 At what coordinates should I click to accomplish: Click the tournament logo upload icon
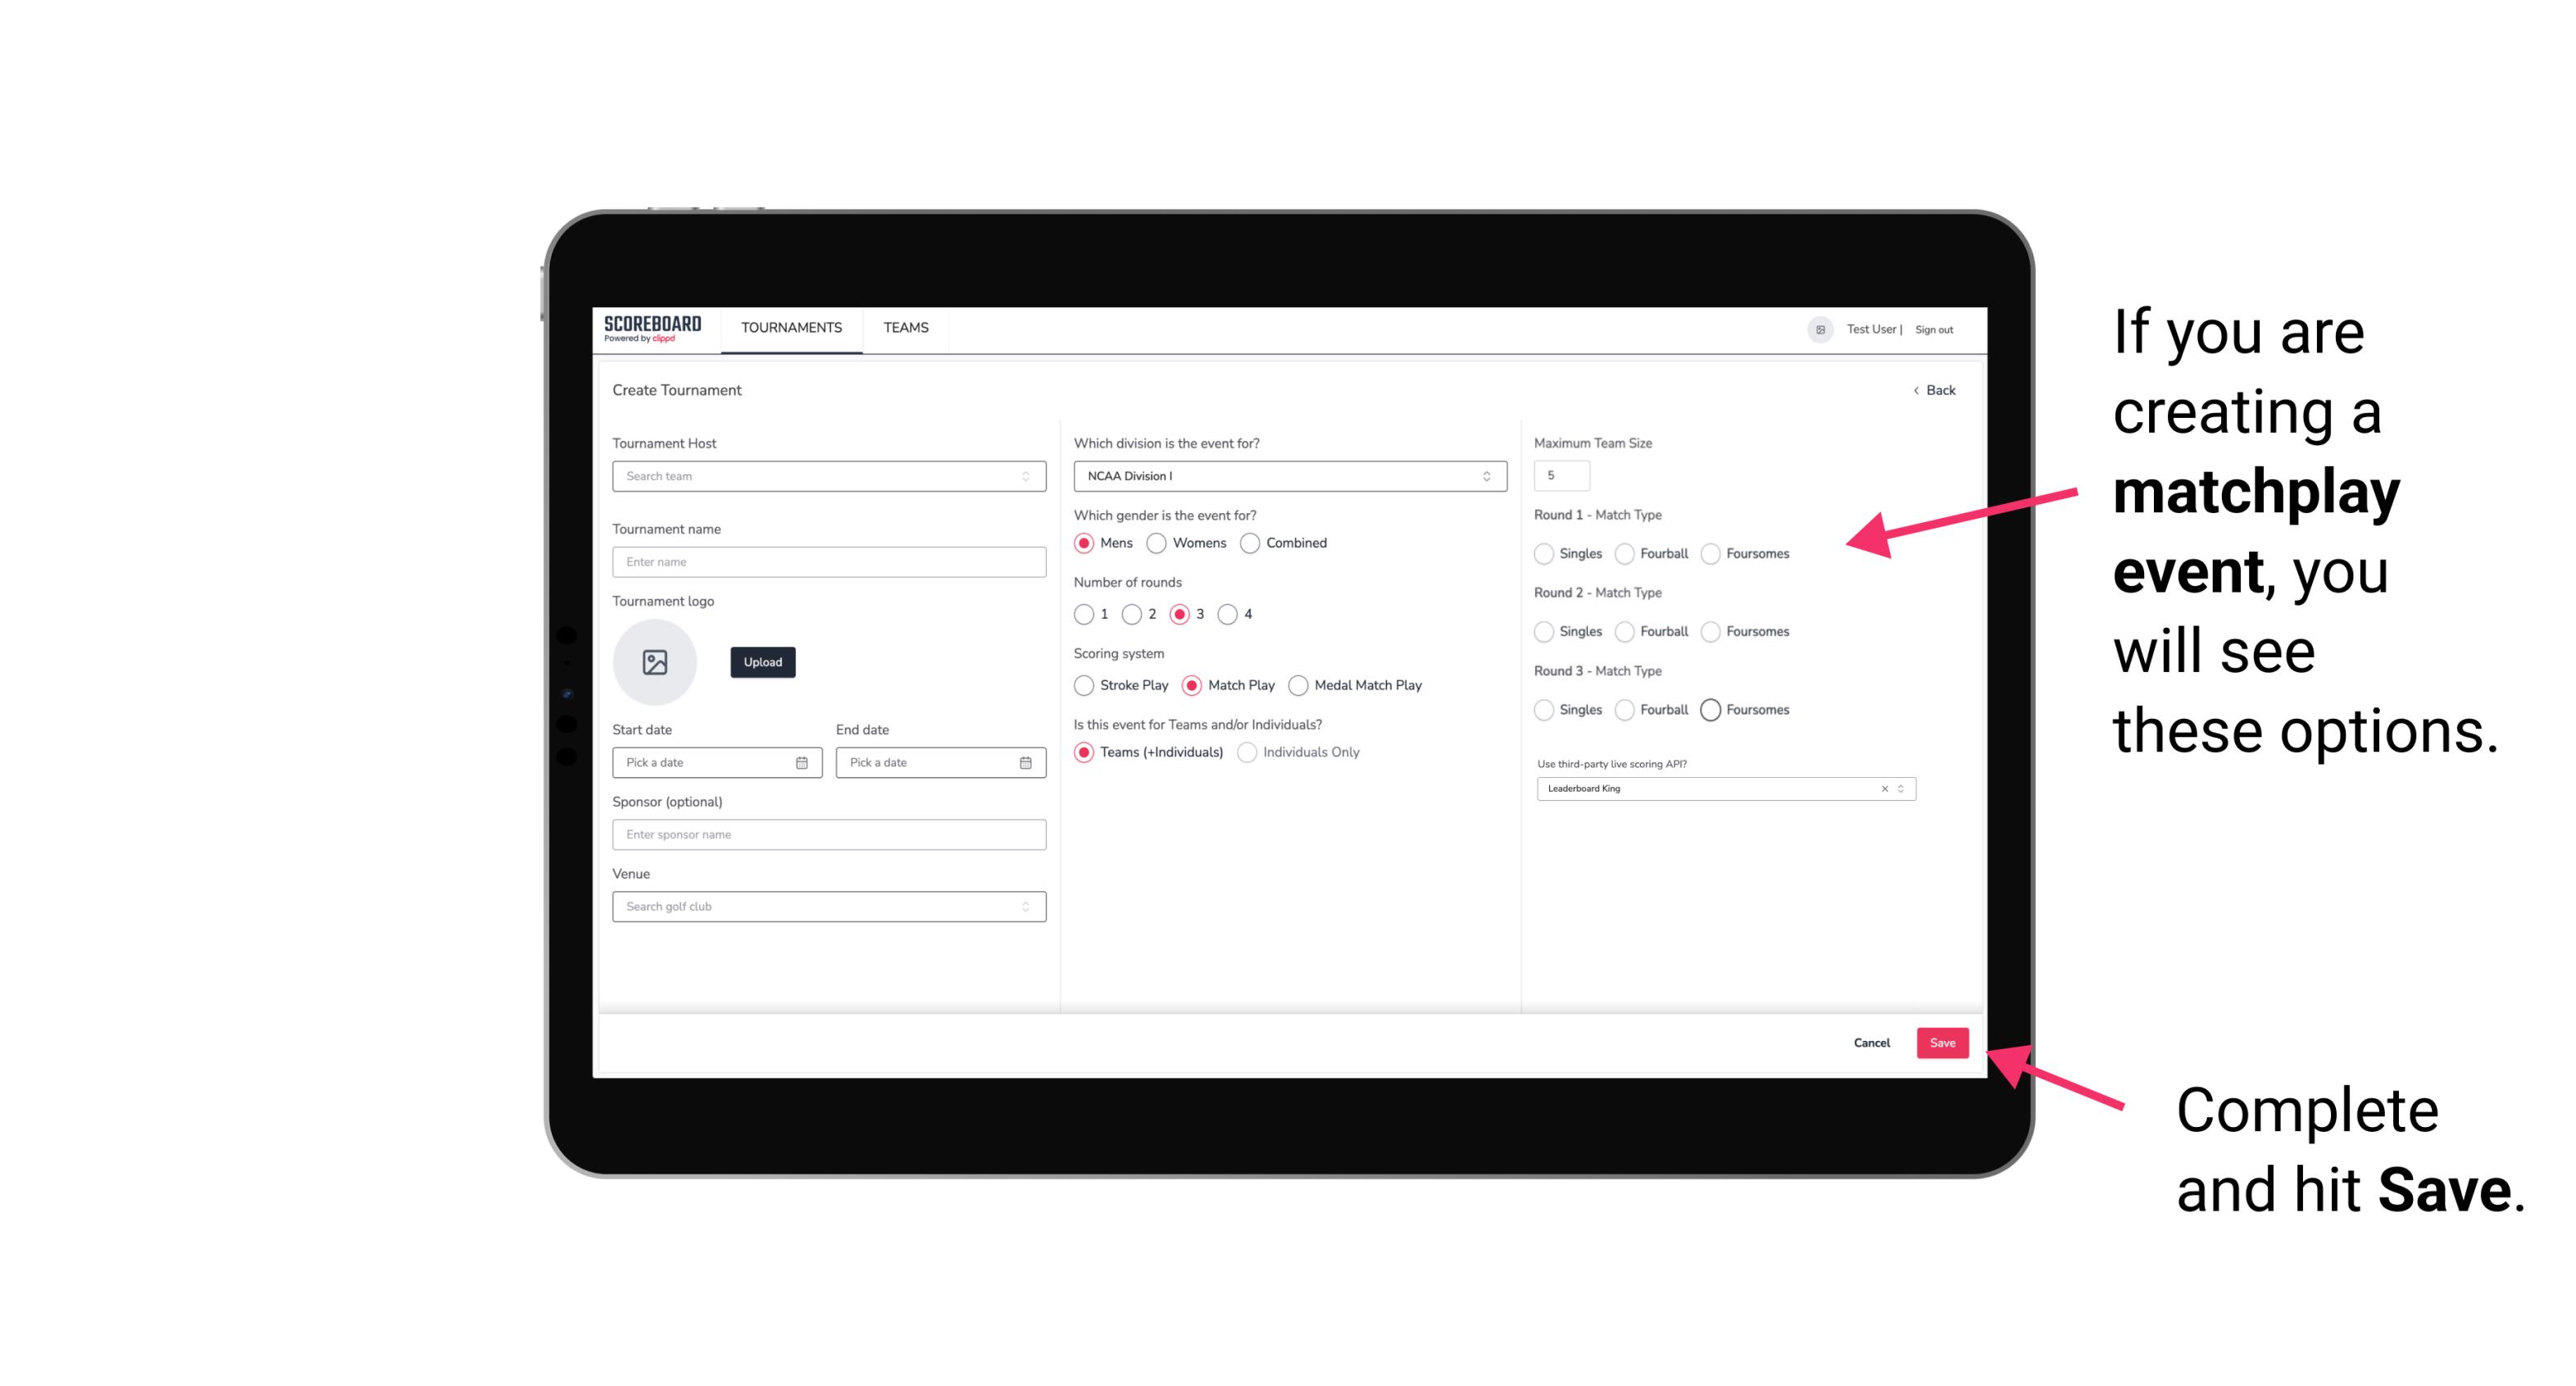[x=656, y=661]
